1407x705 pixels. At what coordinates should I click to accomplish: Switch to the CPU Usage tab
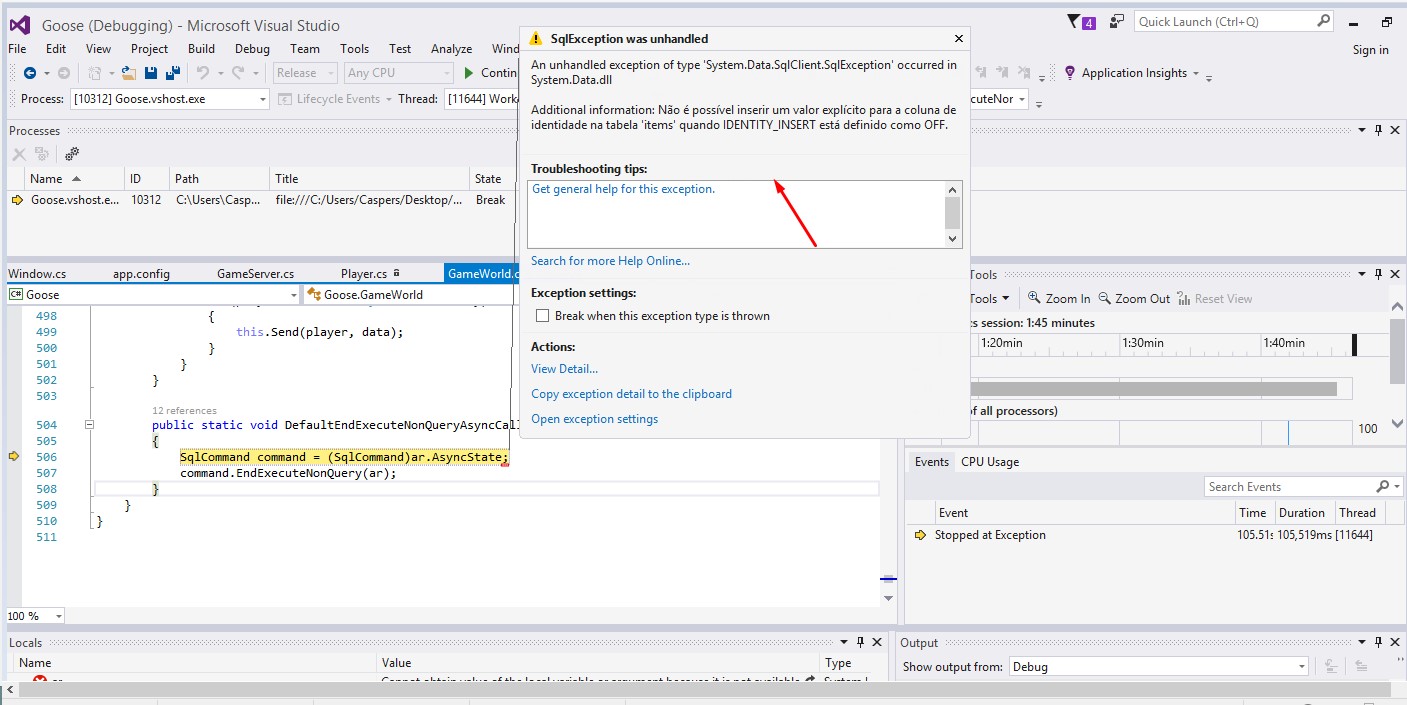point(990,462)
